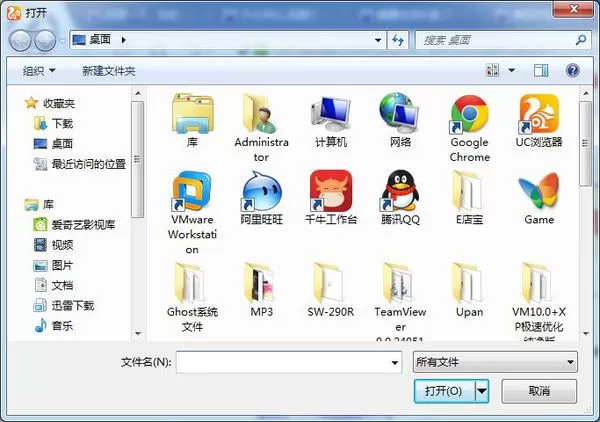Expand the address bar history dropdown
The image size is (600, 422).
(378, 40)
